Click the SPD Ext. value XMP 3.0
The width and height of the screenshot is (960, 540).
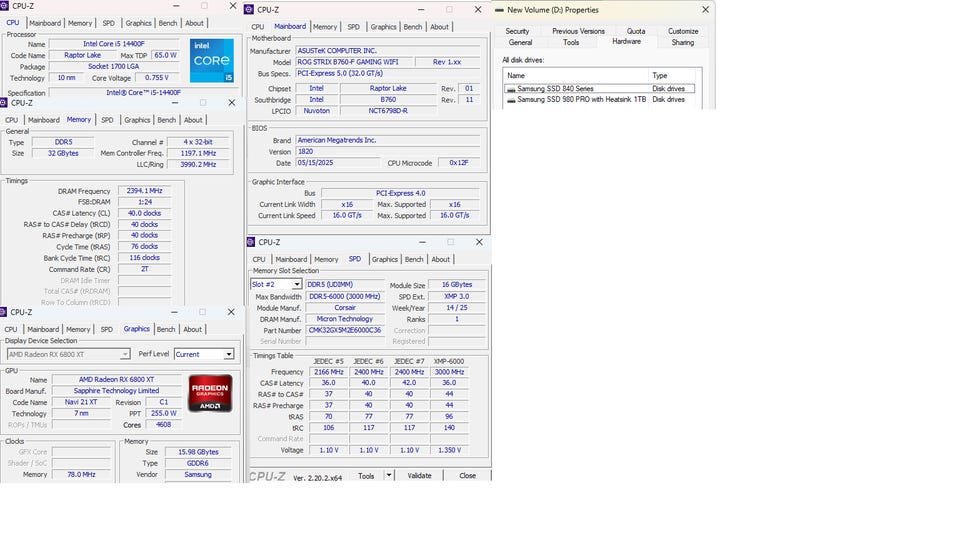[456, 296]
